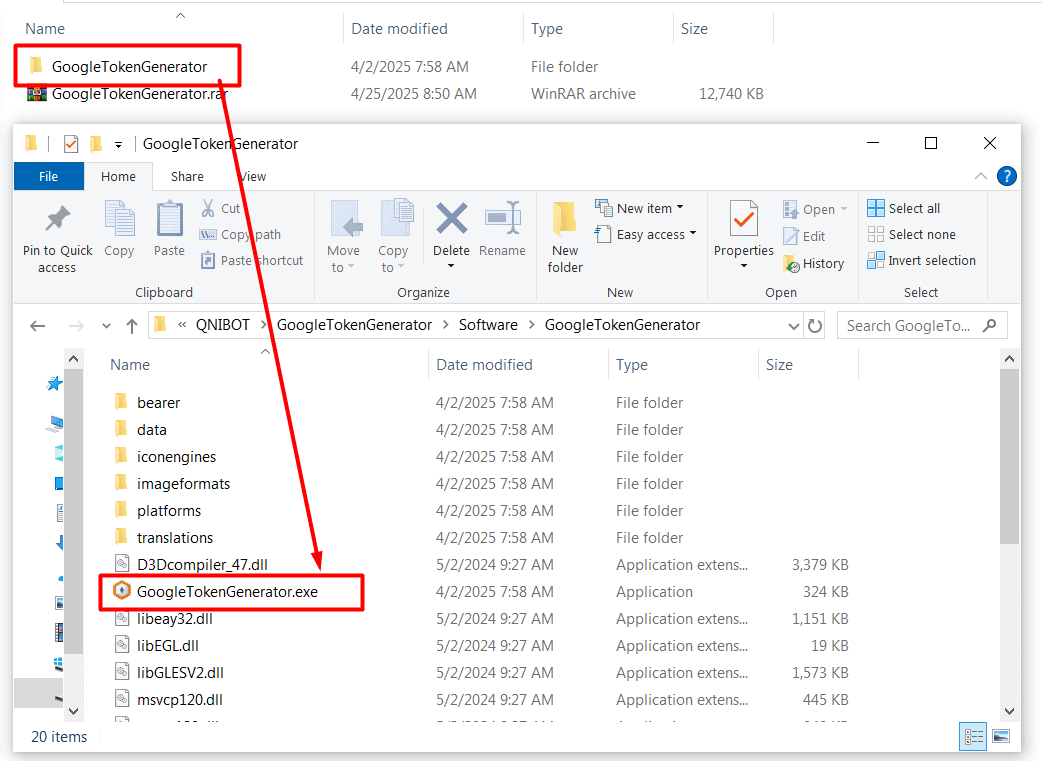1042x761 pixels.
Task: Click file list vertical scrollbar down arrow
Action: pyautogui.click(x=1009, y=710)
